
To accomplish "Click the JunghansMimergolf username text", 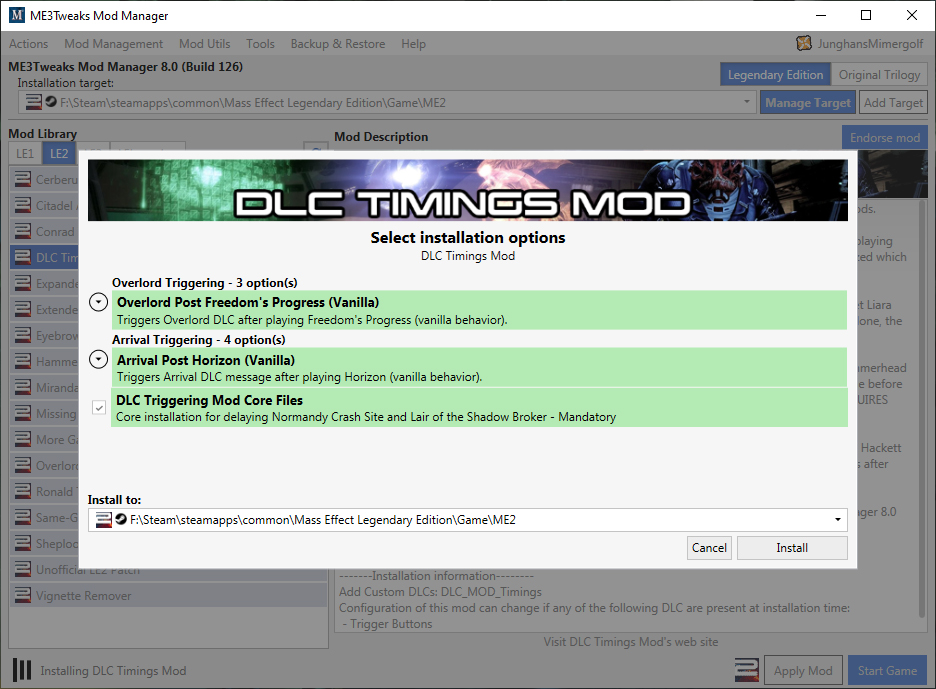I will pos(870,44).
